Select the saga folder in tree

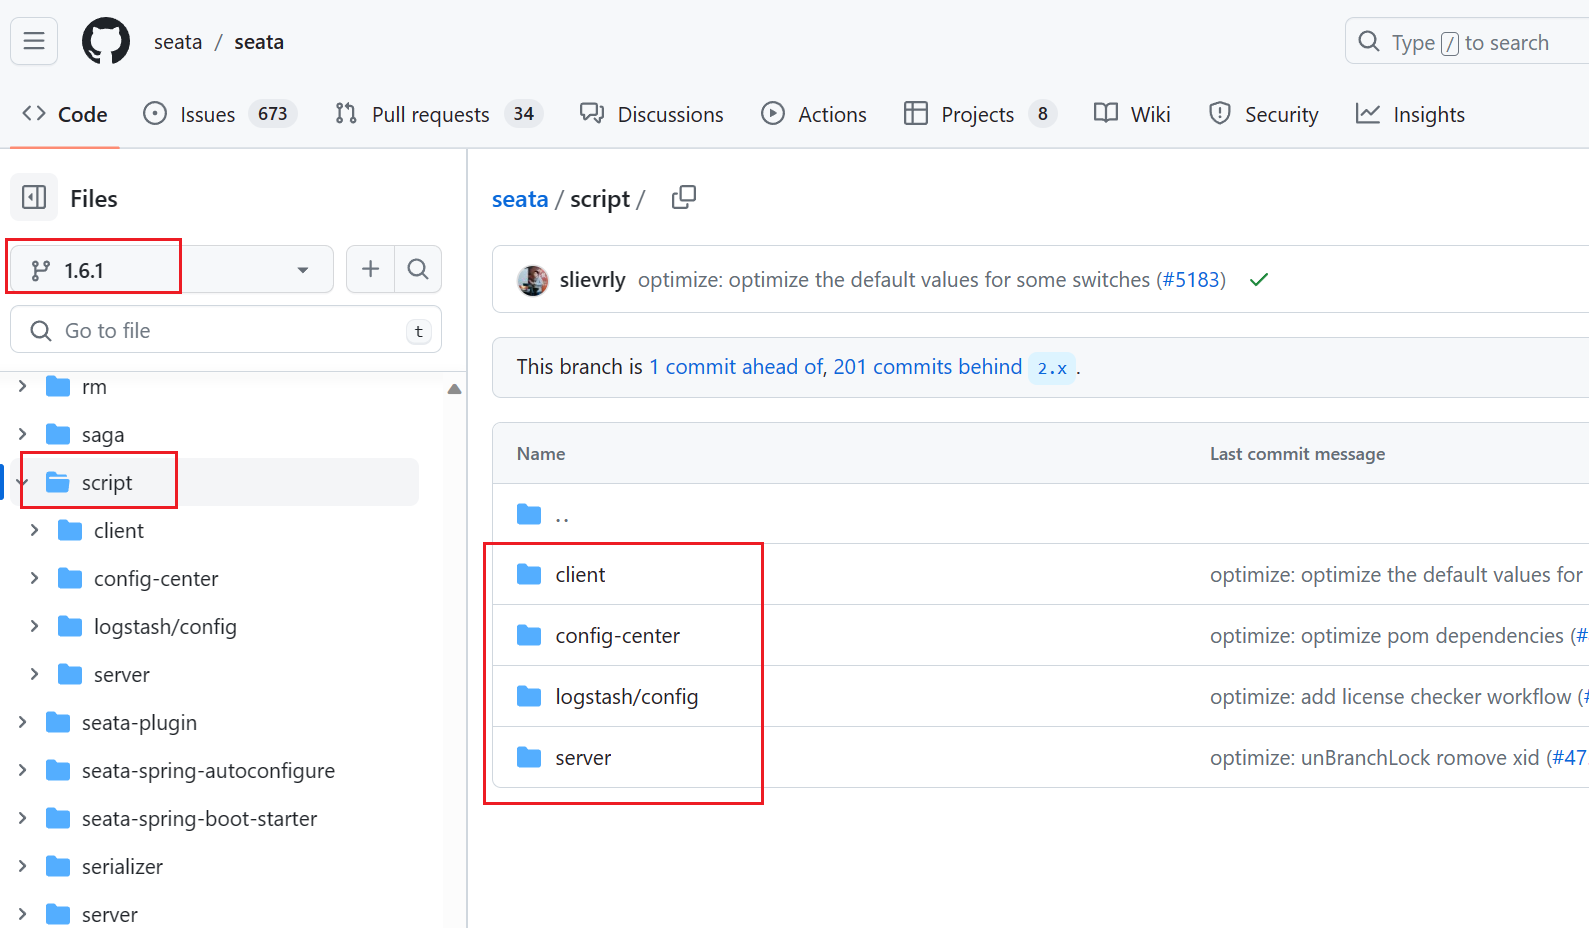[x=103, y=434]
